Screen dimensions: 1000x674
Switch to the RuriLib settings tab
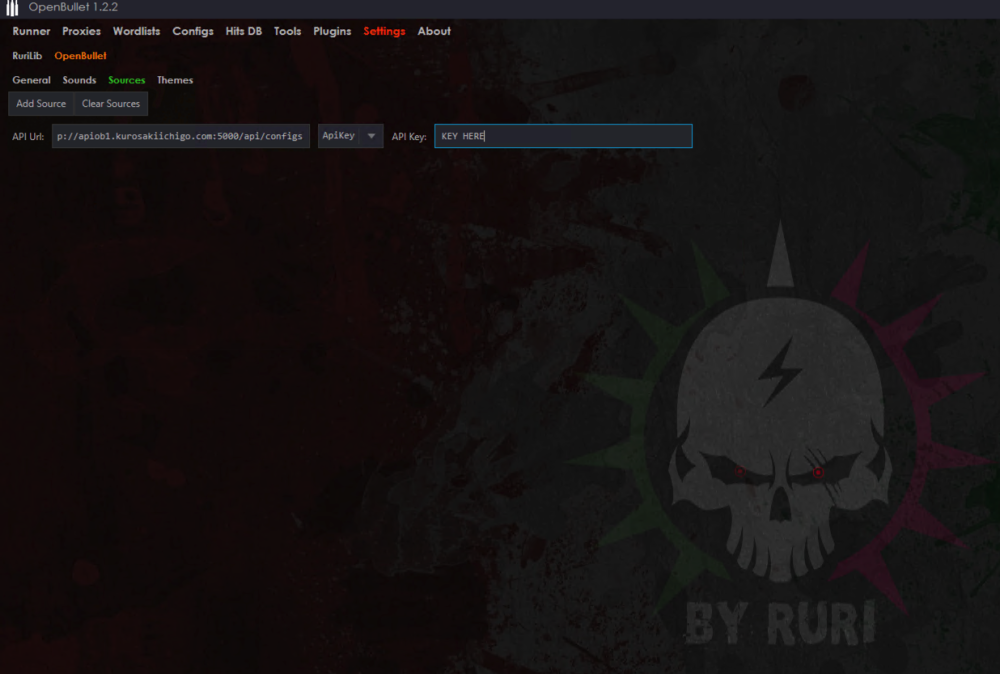click(x=27, y=55)
